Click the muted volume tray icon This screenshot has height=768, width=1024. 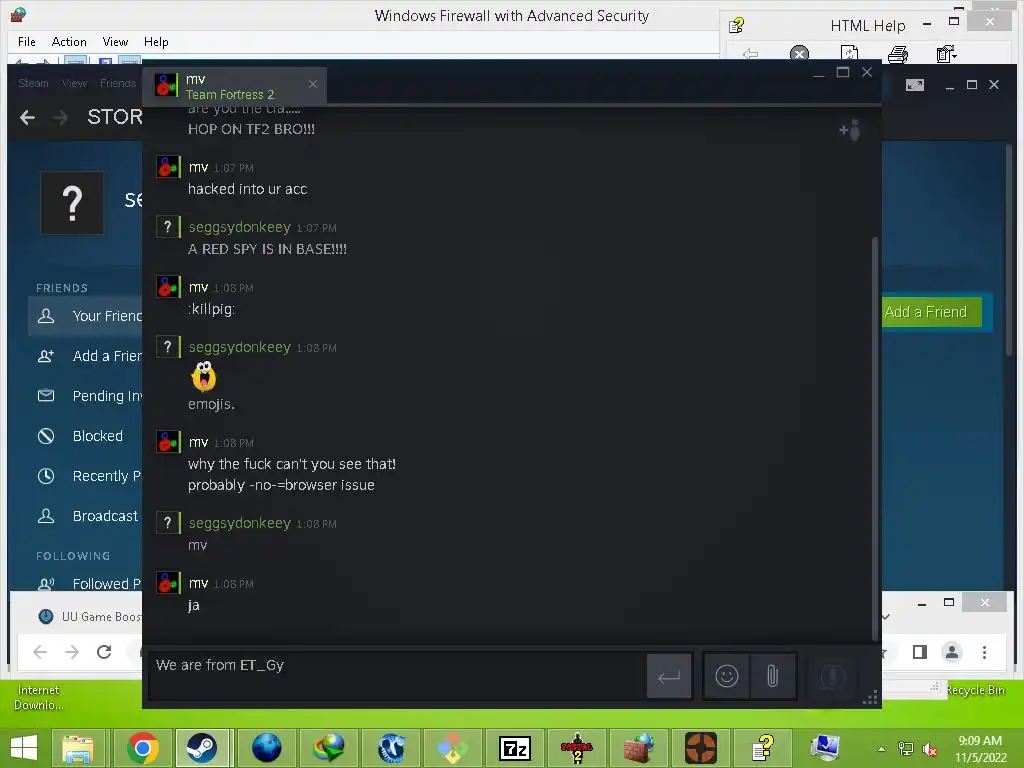930,749
